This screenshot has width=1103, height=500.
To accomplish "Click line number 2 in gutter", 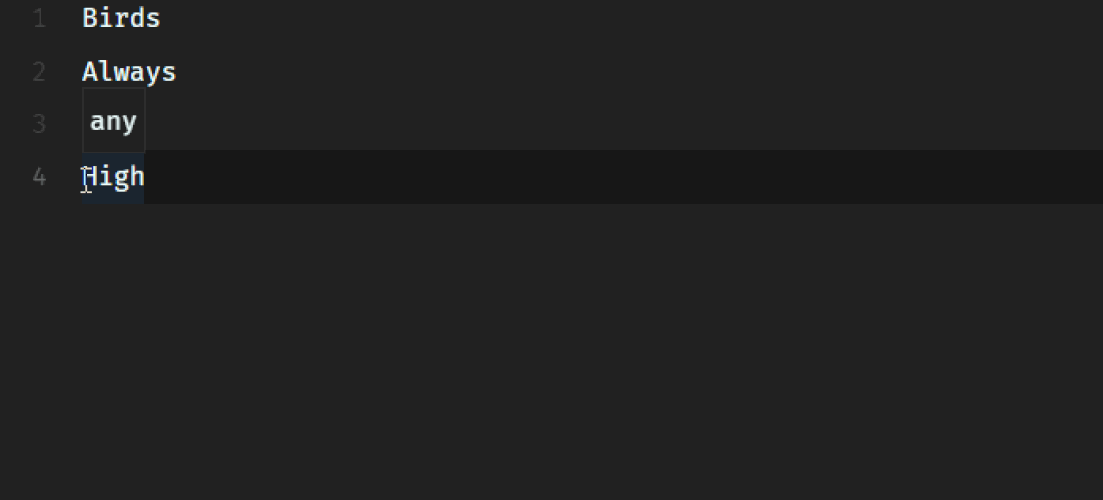I will tap(39, 72).
